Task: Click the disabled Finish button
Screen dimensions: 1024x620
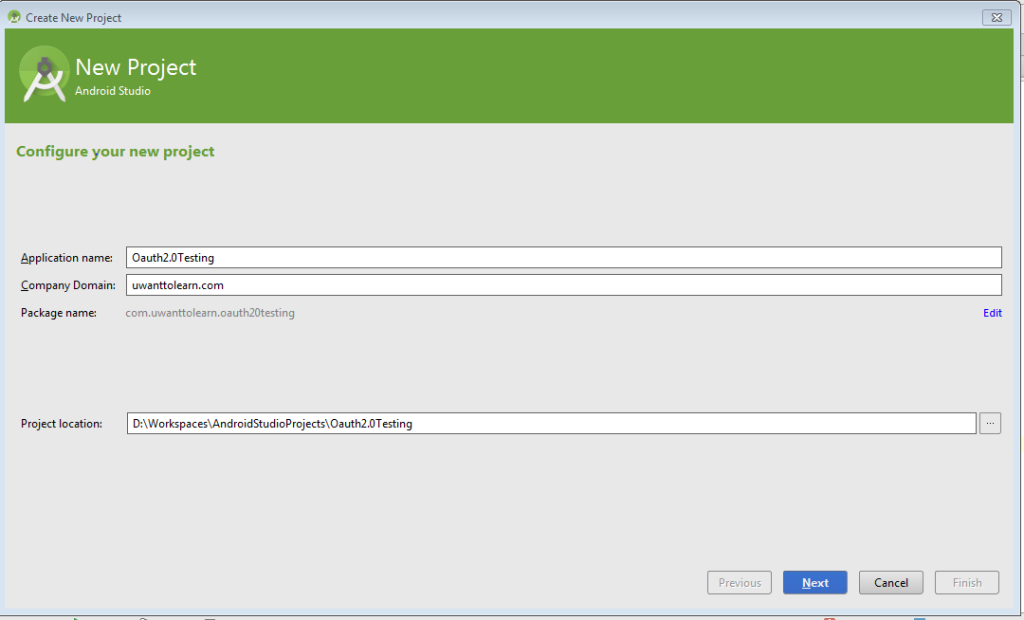Action: pos(966,582)
